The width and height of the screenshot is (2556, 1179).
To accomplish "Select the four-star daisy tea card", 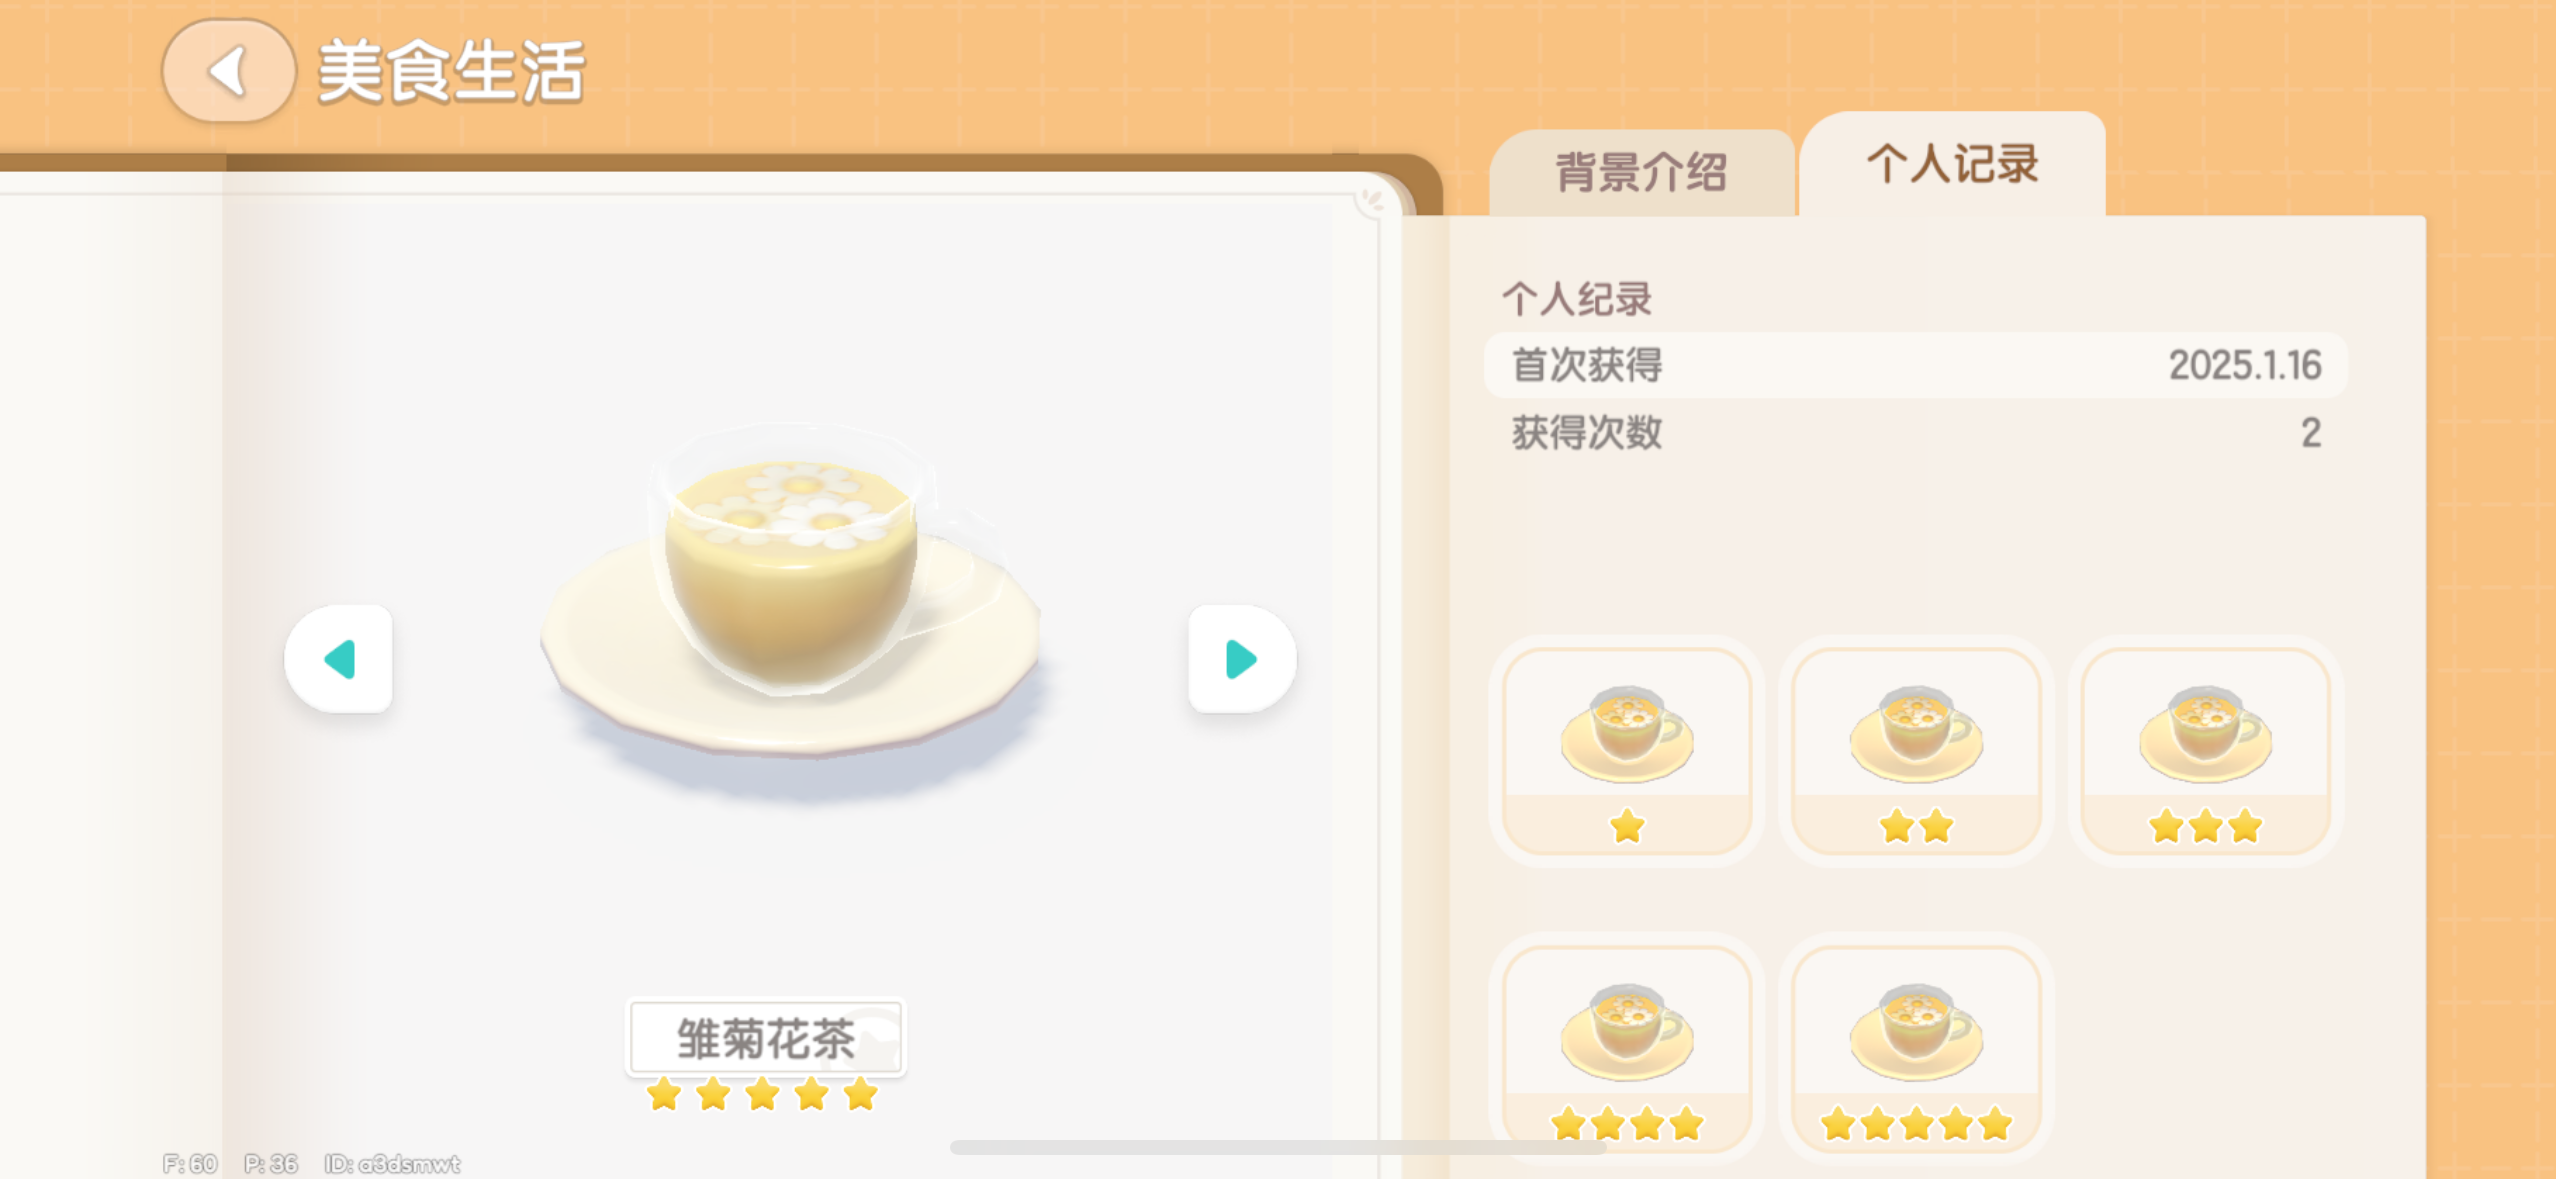I will [x=1627, y=1049].
